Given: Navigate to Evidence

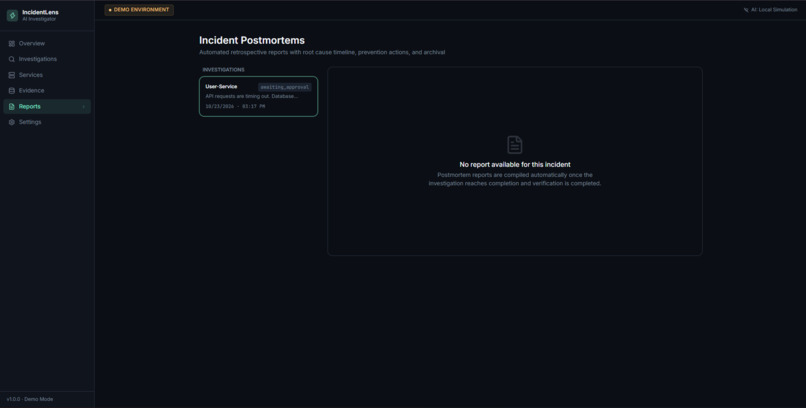Looking at the screenshot, I should click(x=47, y=90).
